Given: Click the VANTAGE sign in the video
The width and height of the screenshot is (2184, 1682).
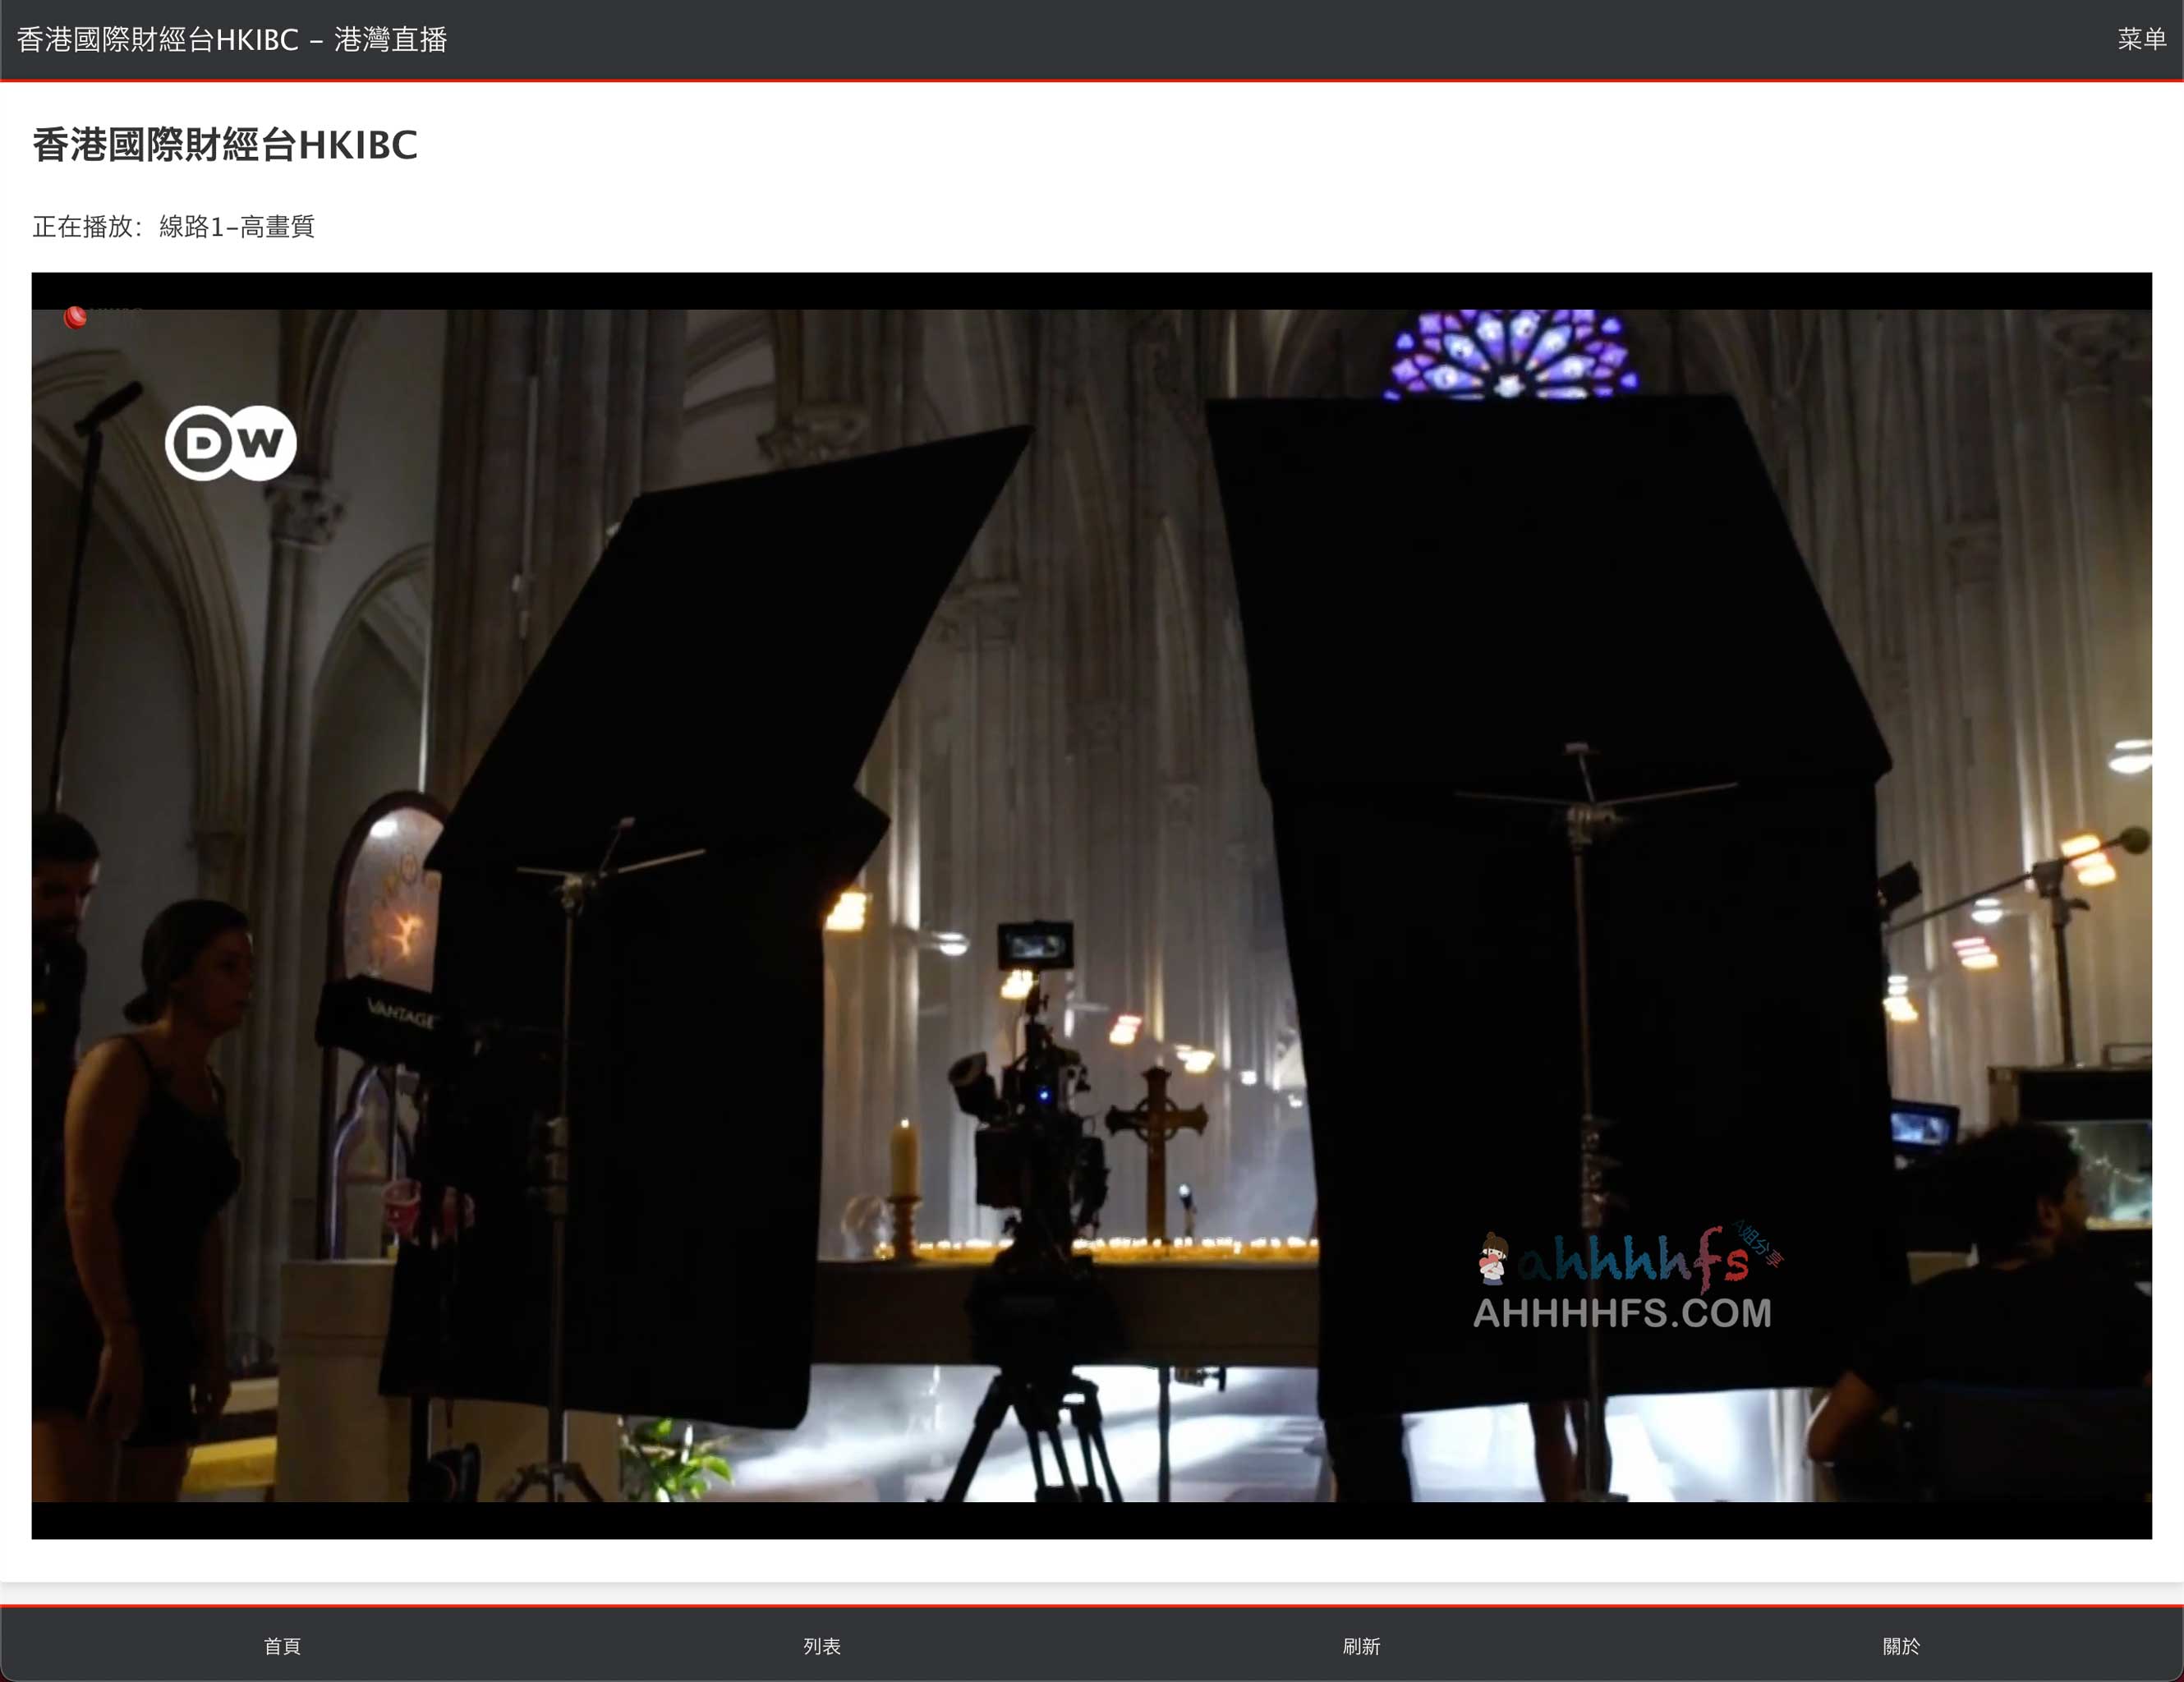Looking at the screenshot, I should click(398, 1013).
